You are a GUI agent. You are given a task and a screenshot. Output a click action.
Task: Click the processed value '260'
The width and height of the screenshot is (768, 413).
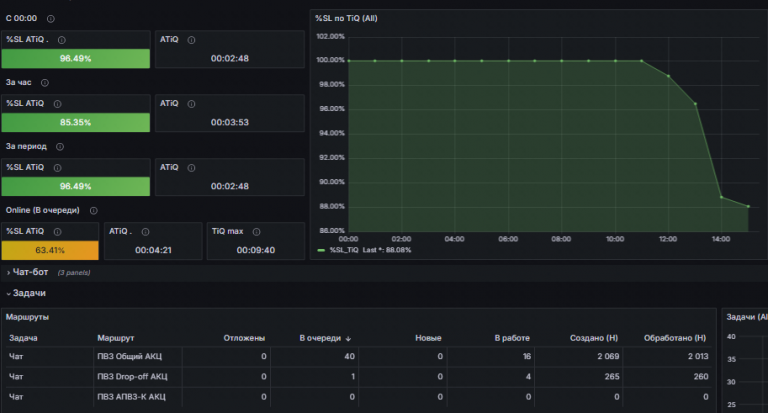(701, 376)
